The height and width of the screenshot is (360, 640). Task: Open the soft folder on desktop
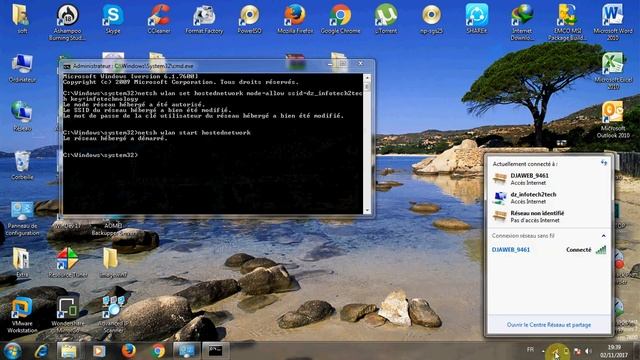21,18
